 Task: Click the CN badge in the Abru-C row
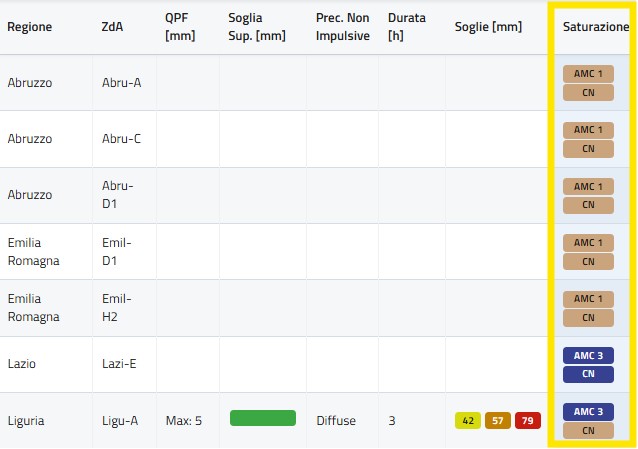(588, 148)
